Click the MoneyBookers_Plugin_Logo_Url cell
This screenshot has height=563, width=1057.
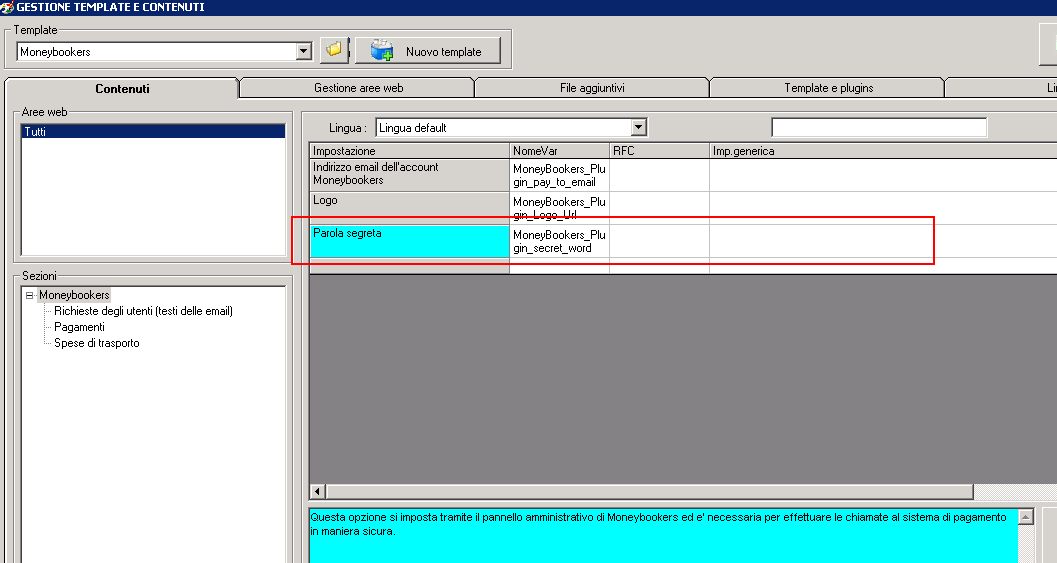point(559,208)
